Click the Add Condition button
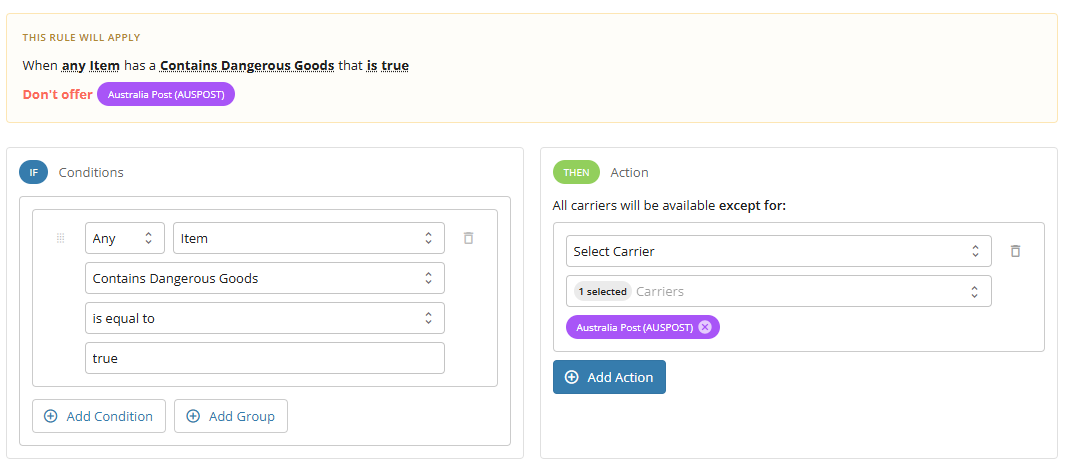1077x469 pixels. click(x=99, y=416)
